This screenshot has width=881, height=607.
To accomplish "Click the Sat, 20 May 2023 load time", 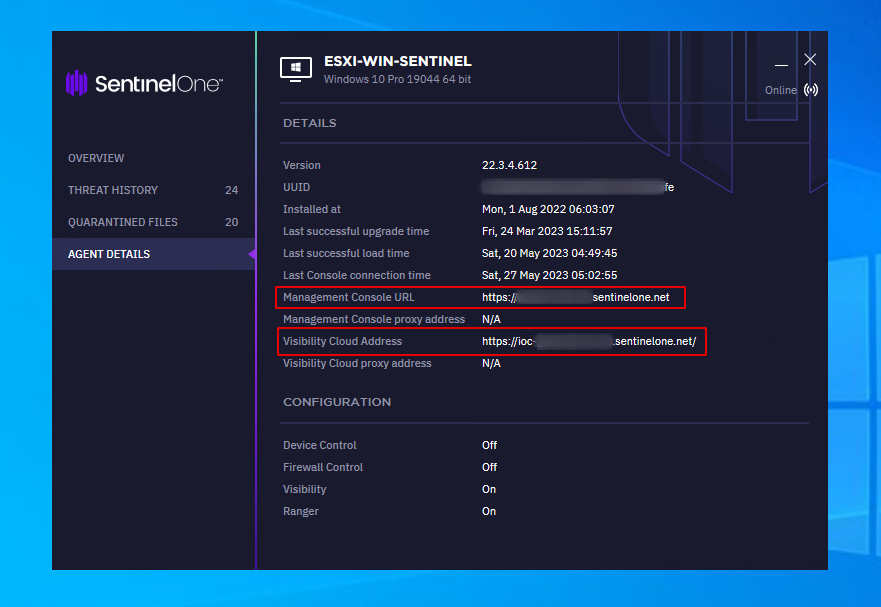I will (550, 253).
